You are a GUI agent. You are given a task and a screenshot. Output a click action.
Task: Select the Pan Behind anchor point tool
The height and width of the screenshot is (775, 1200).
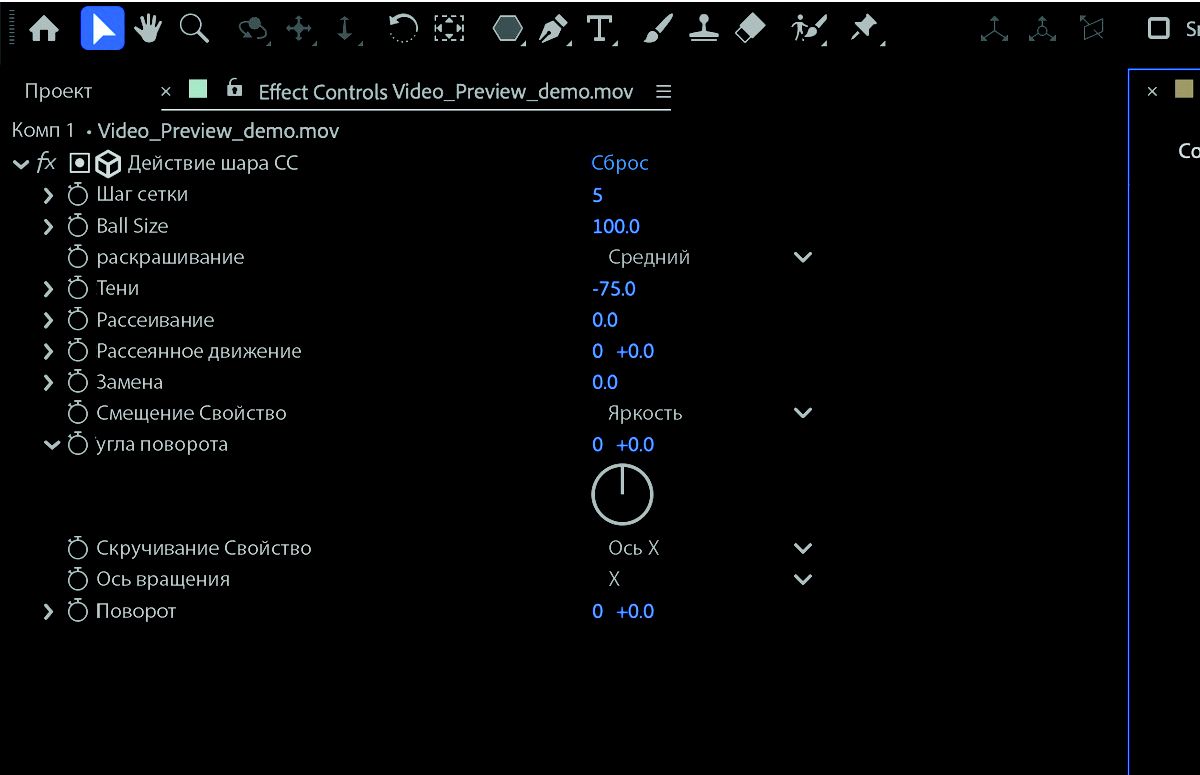(449, 29)
